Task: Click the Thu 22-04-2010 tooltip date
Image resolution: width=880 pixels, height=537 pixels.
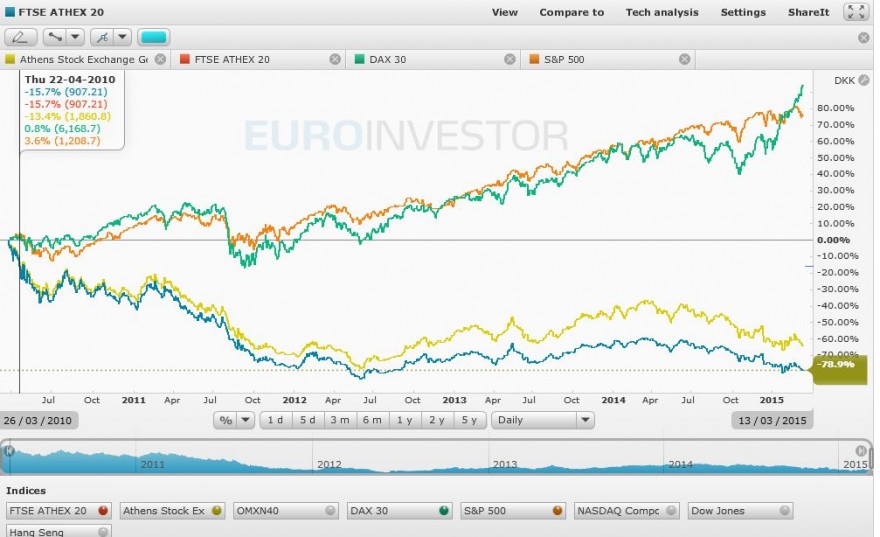Action: pyautogui.click(x=70, y=80)
